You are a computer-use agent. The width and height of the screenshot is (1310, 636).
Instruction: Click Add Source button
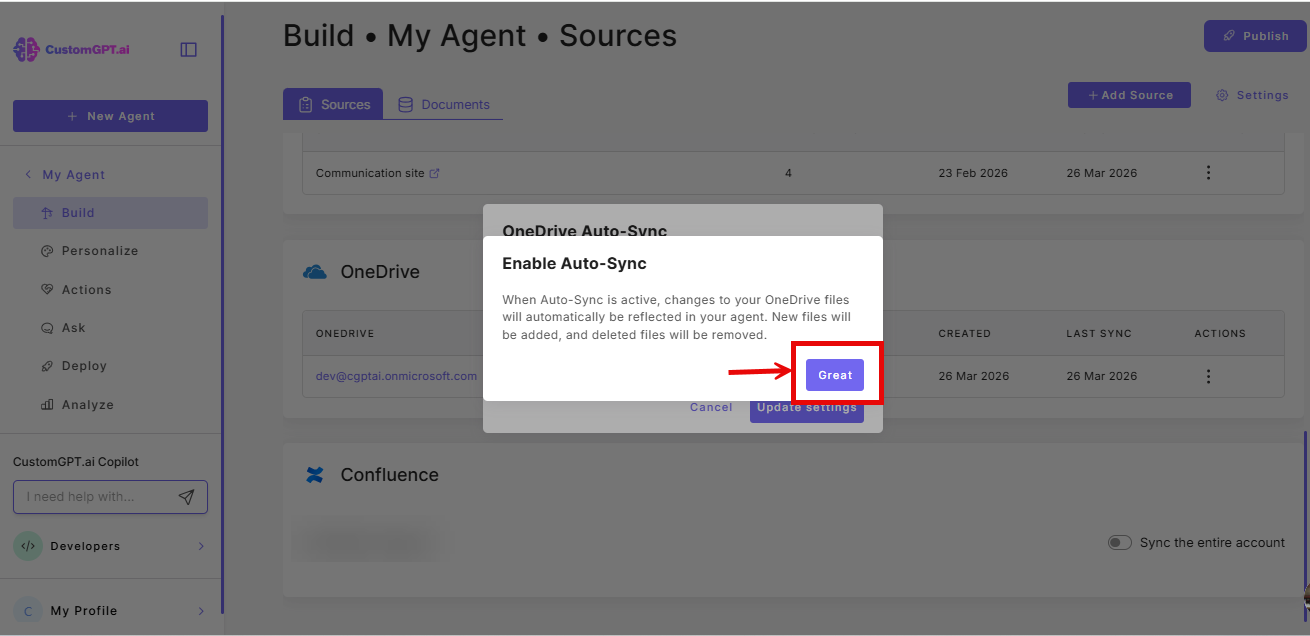(x=1129, y=95)
